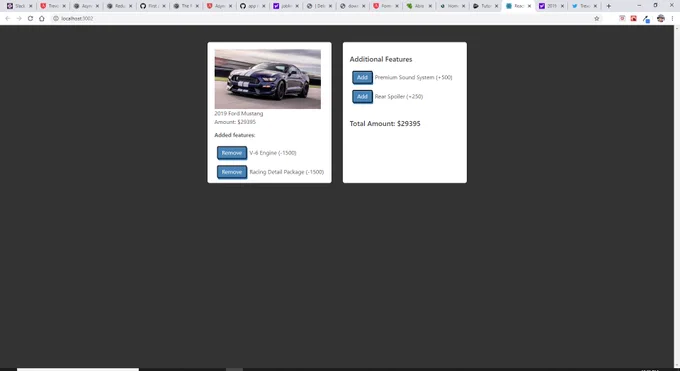Screen dimensions: 680x371
Task: Open the user profile avatar
Action: tap(660, 18)
